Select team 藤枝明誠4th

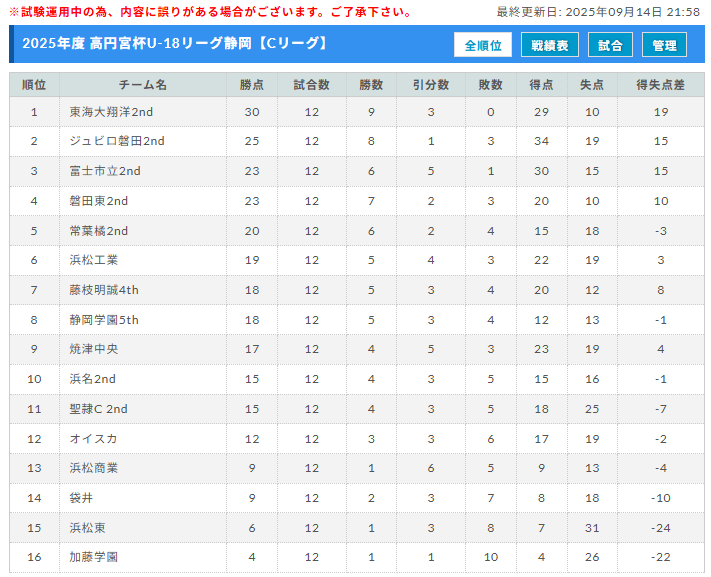104,290
